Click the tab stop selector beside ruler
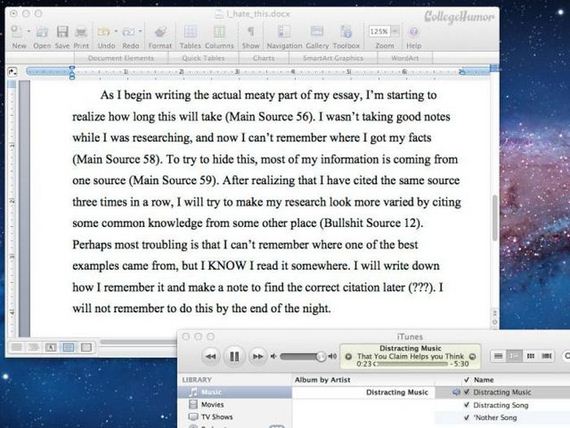The height and width of the screenshot is (428, 570). pos(12,72)
